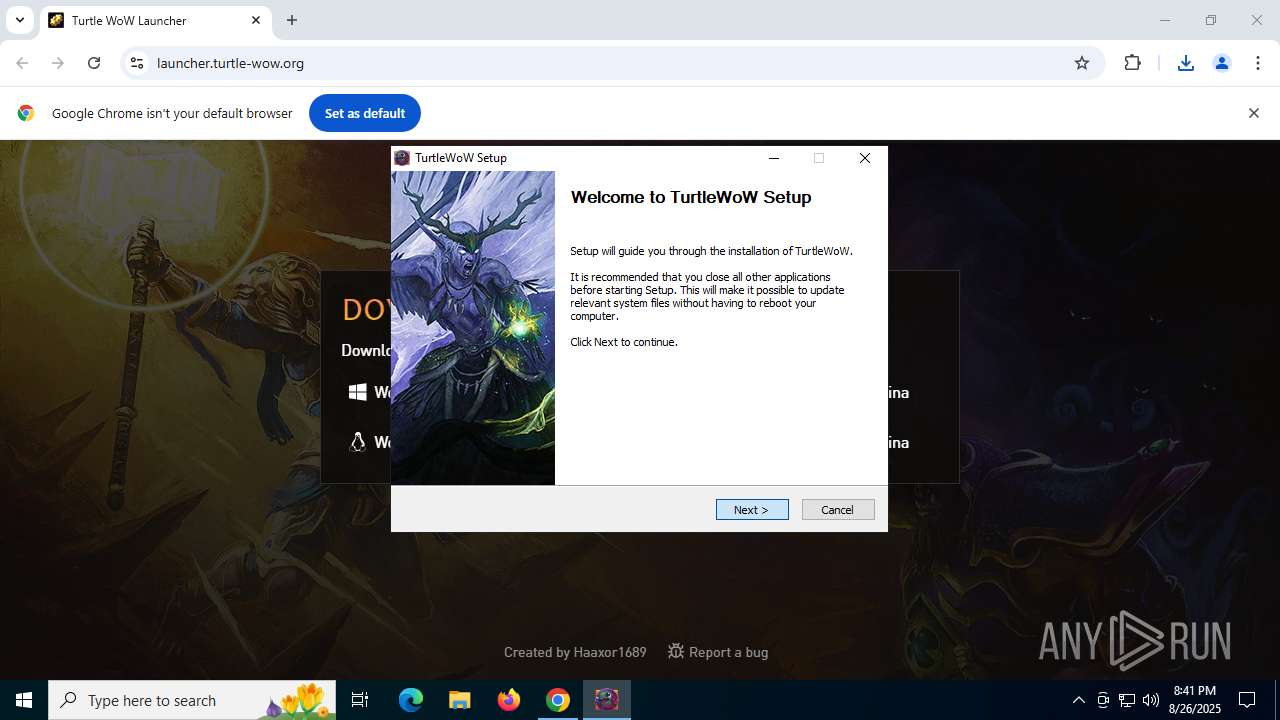This screenshot has width=1280, height=720.
Task: Open Chrome's three-dot menu
Action: 1258,63
